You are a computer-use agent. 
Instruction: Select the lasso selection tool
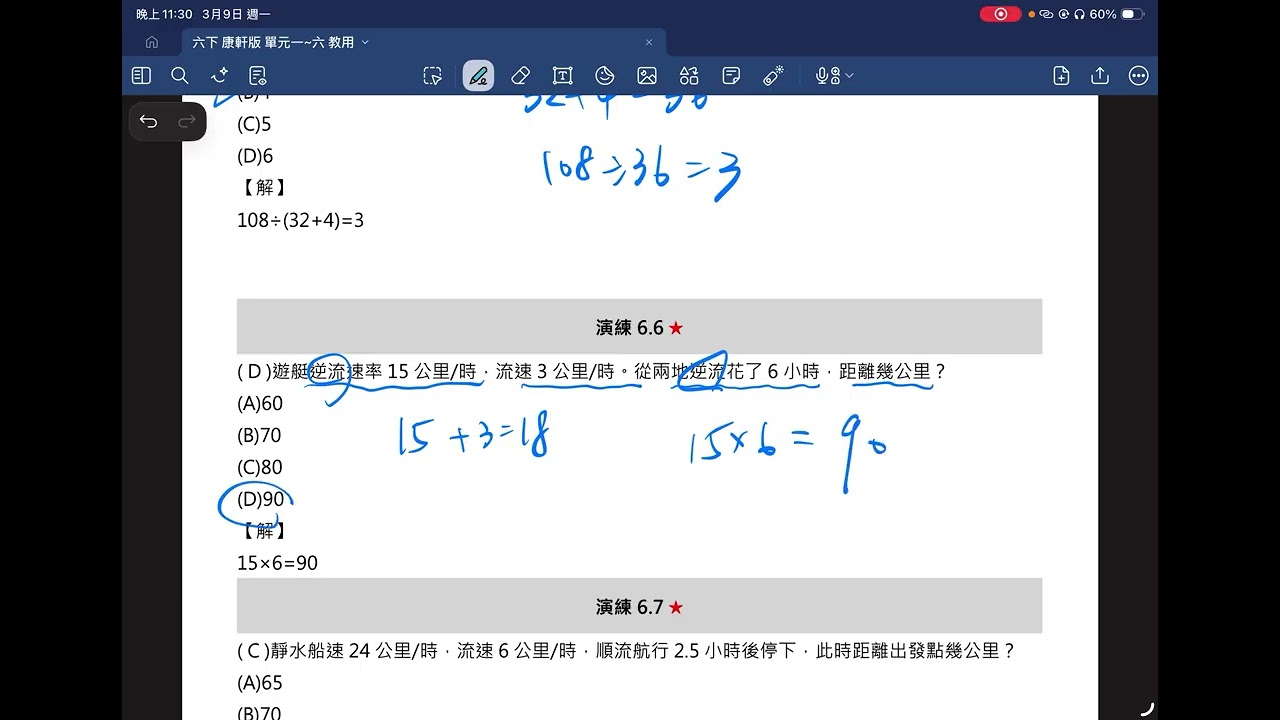coord(432,76)
